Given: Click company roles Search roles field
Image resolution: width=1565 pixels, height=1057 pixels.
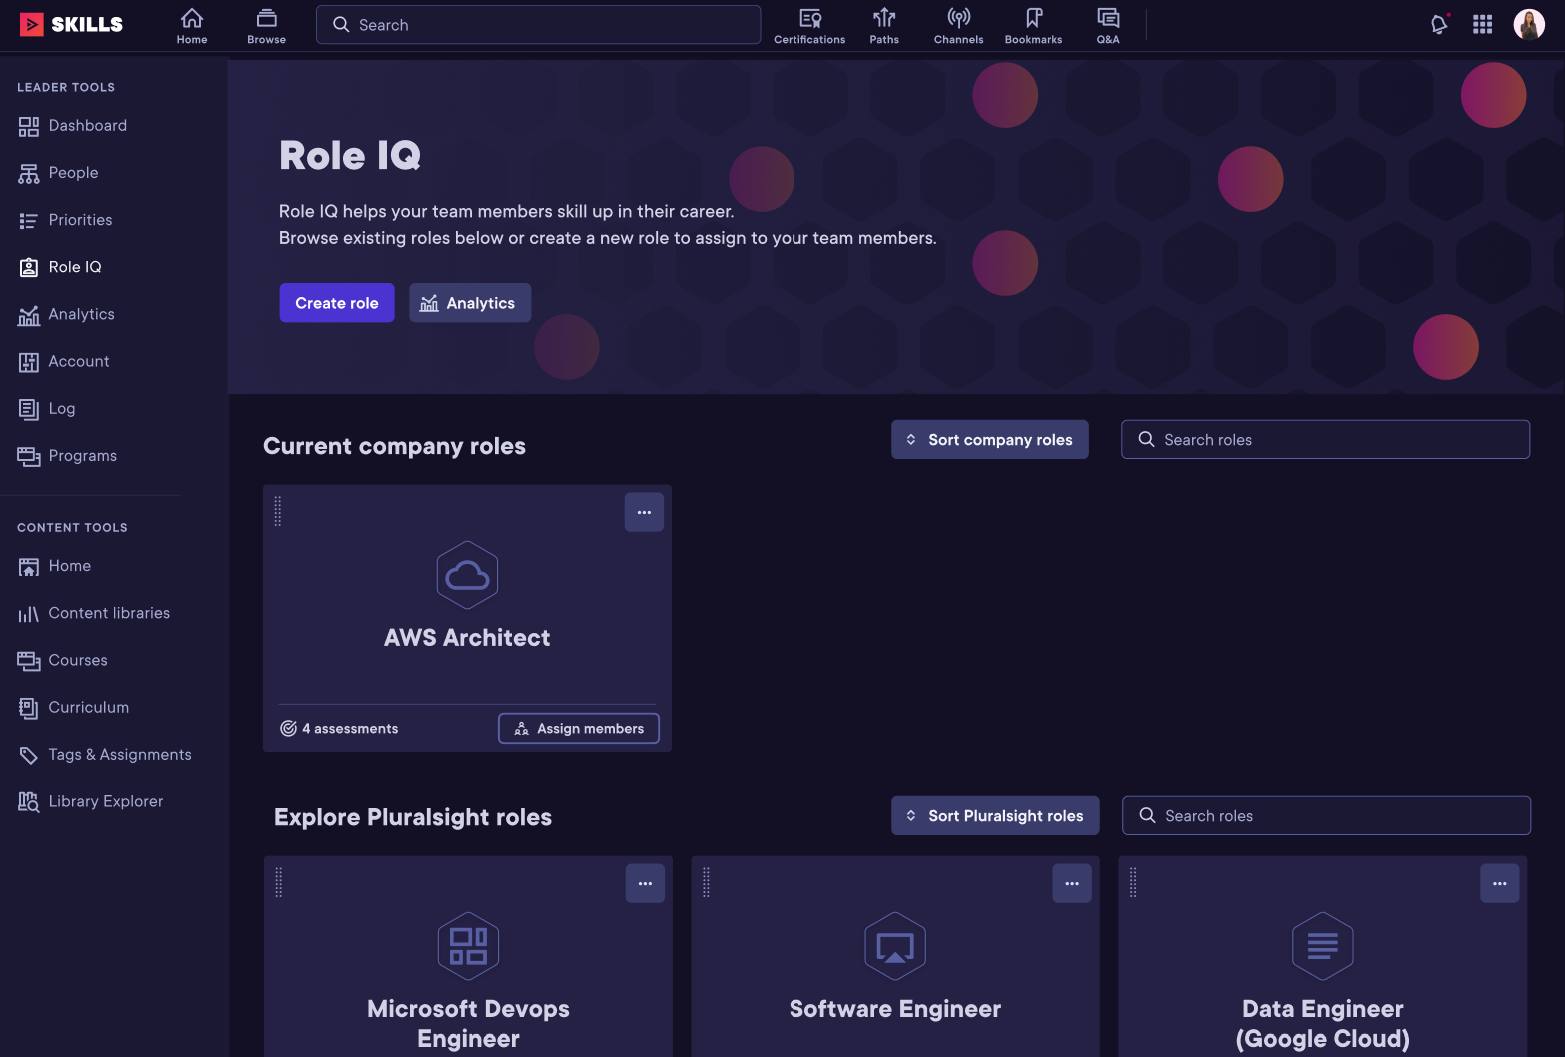Looking at the screenshot, I should click(1325, 440).
